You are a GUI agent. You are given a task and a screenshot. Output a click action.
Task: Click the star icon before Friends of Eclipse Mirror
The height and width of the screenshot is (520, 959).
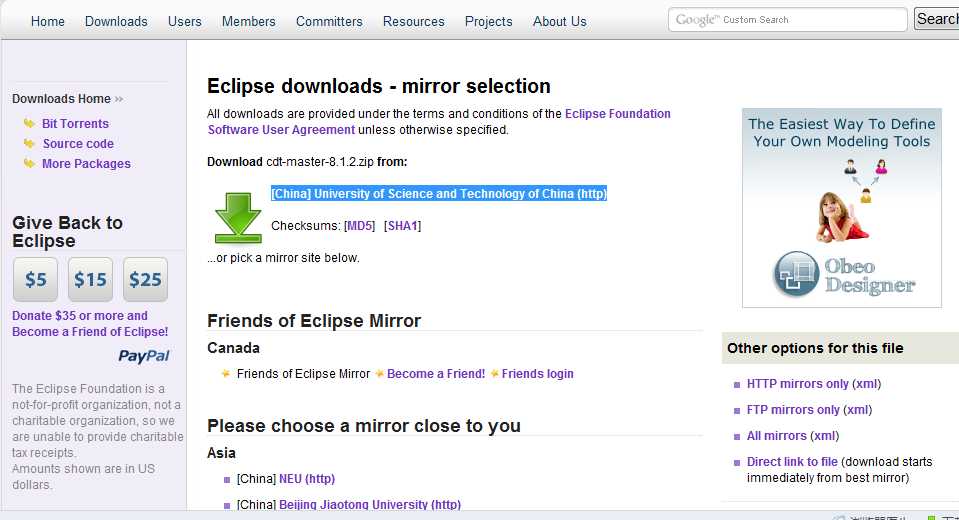226,373
